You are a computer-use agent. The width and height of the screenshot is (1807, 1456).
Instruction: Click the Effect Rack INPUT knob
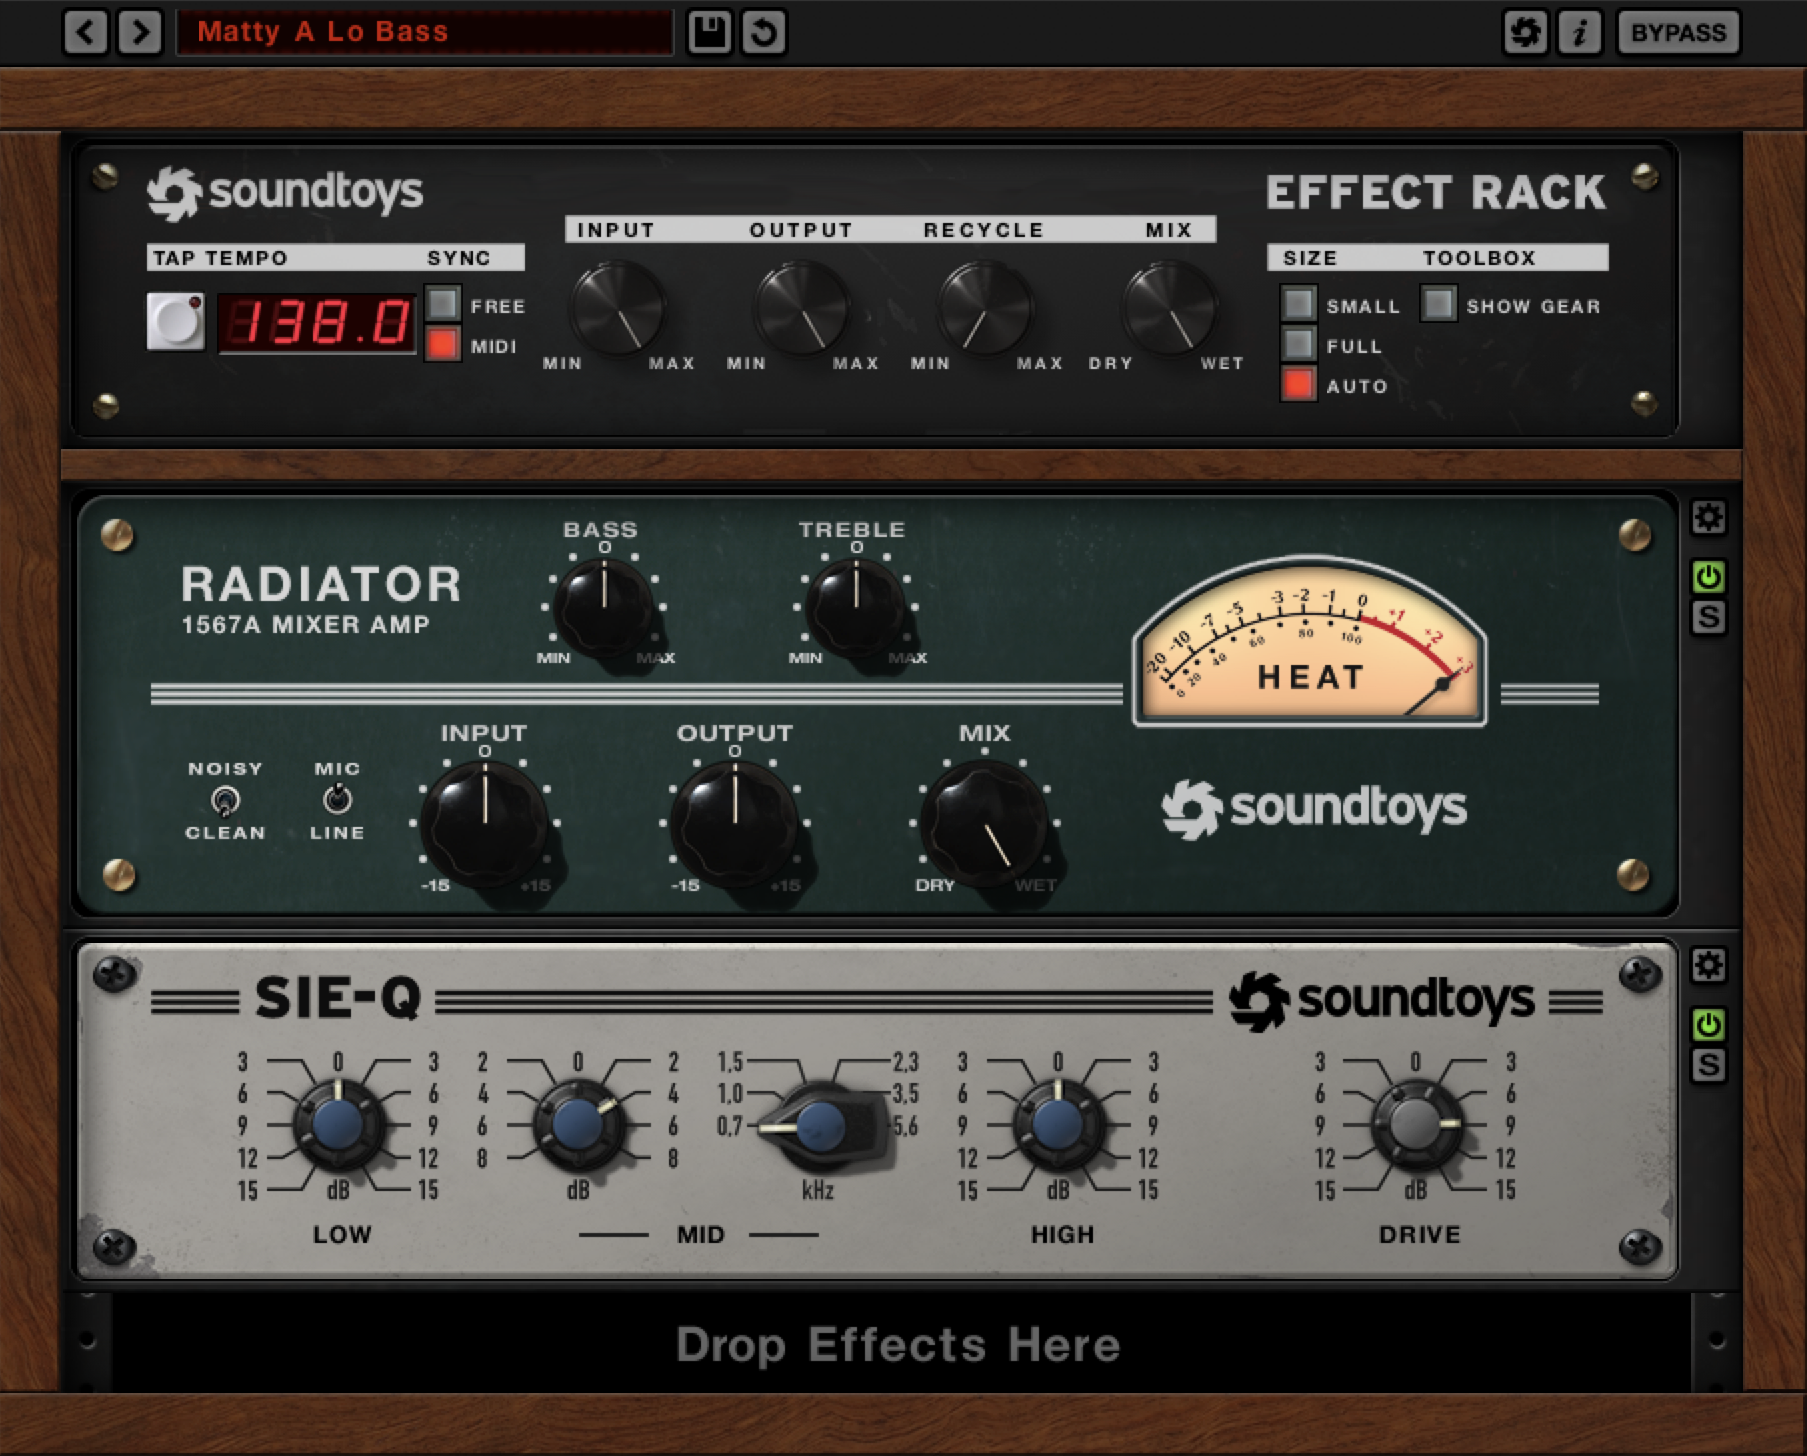tap(618, 309)
